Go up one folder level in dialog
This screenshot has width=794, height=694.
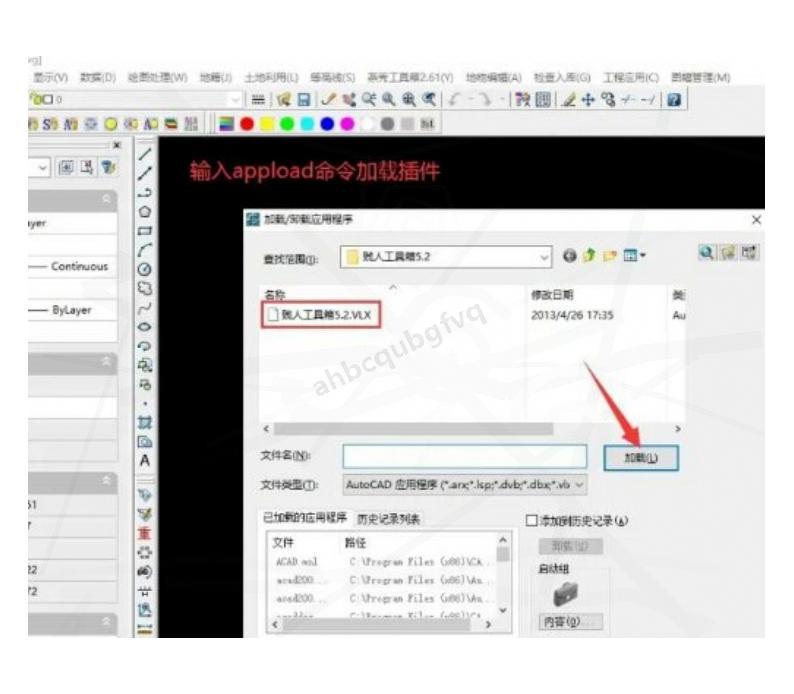pyautogui.click(x=589, y=256)
